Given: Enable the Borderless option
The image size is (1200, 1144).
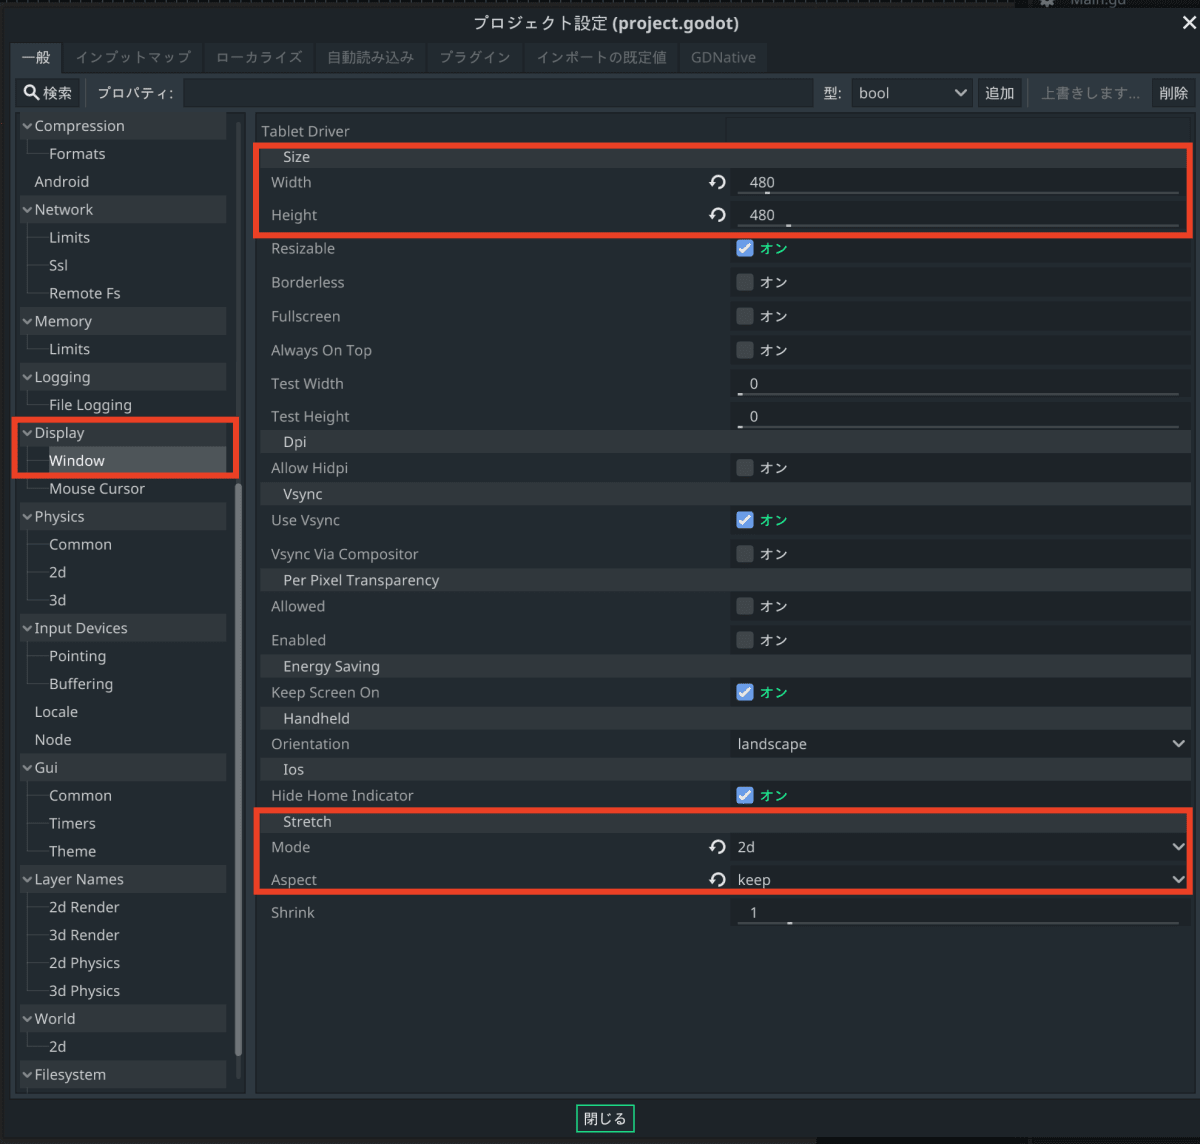Looking at the screenshot, I should pyautogui.click(x=745, y=282).
